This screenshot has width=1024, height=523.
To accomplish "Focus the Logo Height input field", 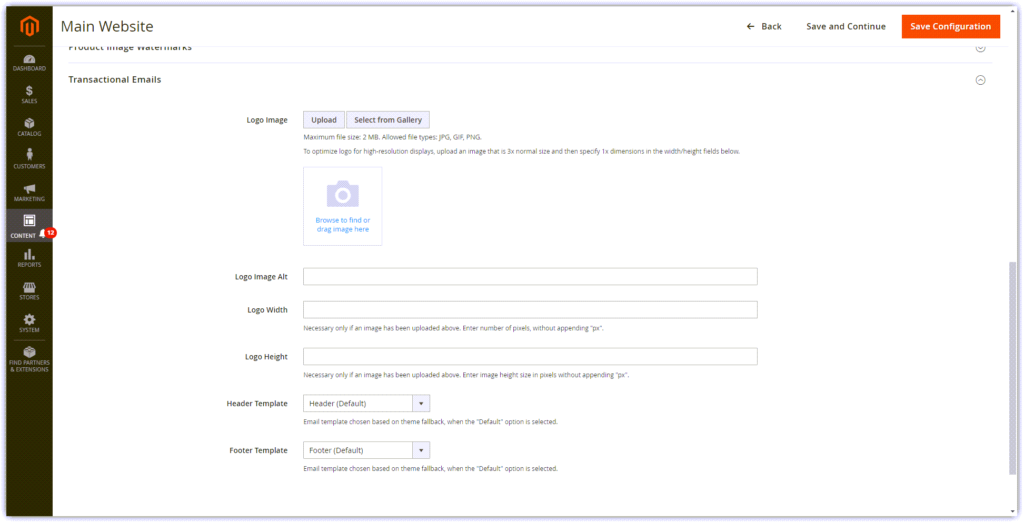I will [x=530, y=357].
